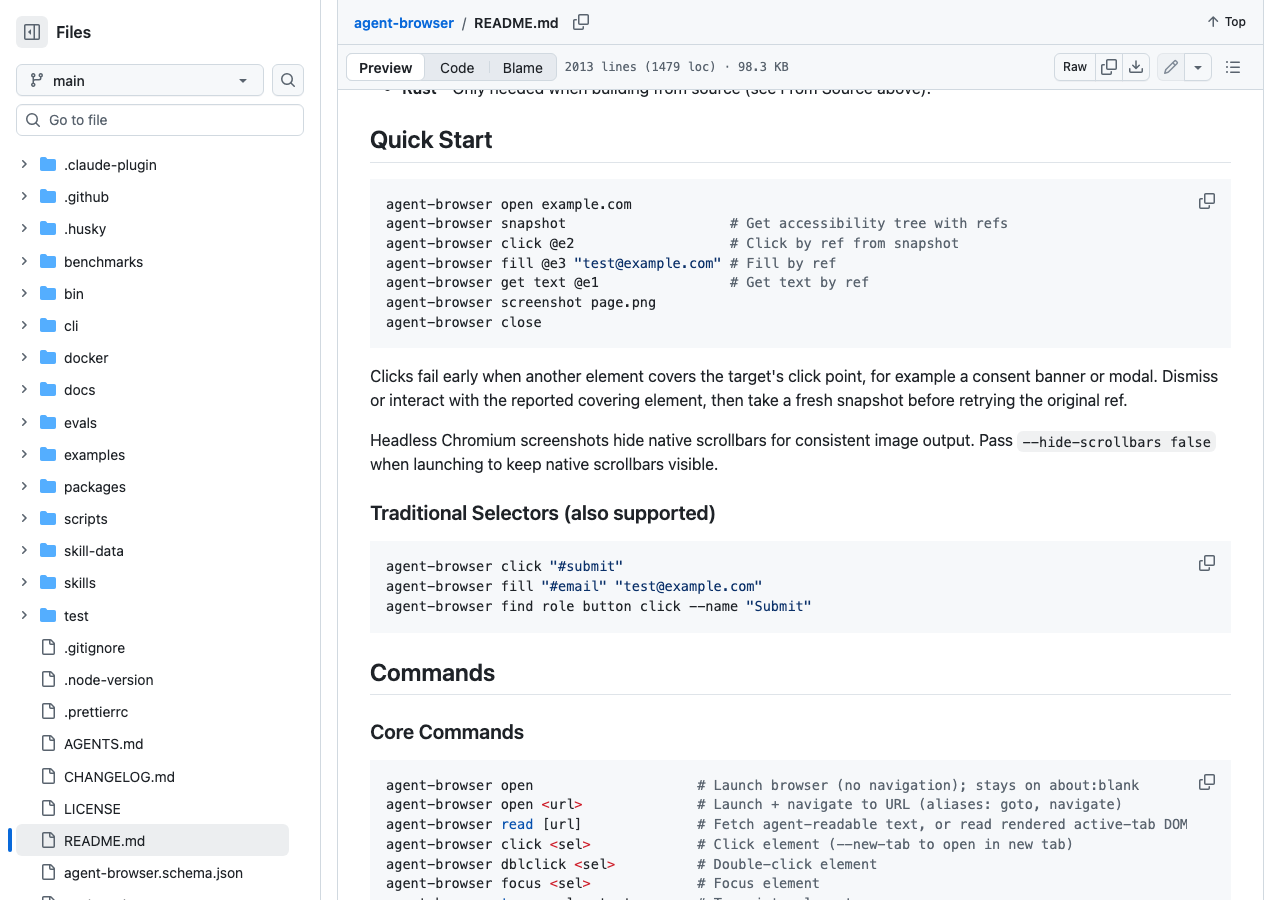Image resolution: width=1280 pixels, height=900 pixels.
Task: Click the LICENSE file icon
Action: [48, 808]
